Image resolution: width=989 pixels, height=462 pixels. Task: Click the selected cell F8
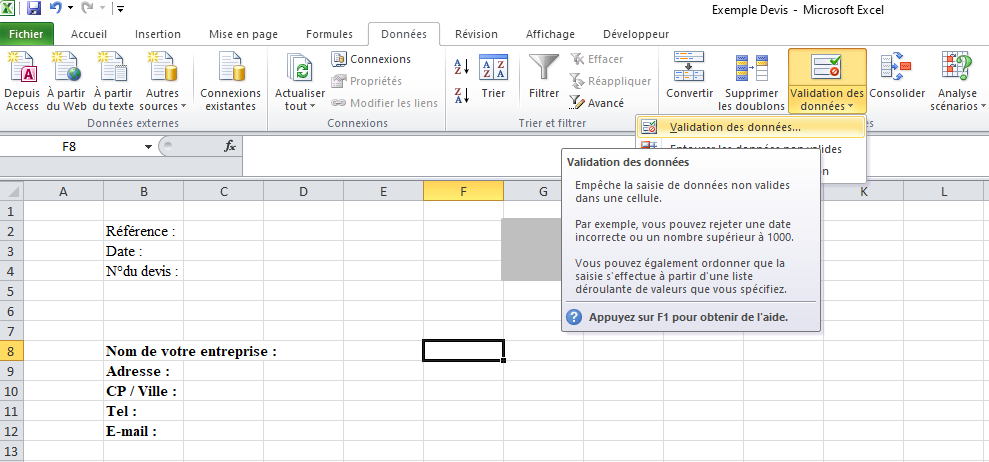pyautogui.click(x=464, y=351)
